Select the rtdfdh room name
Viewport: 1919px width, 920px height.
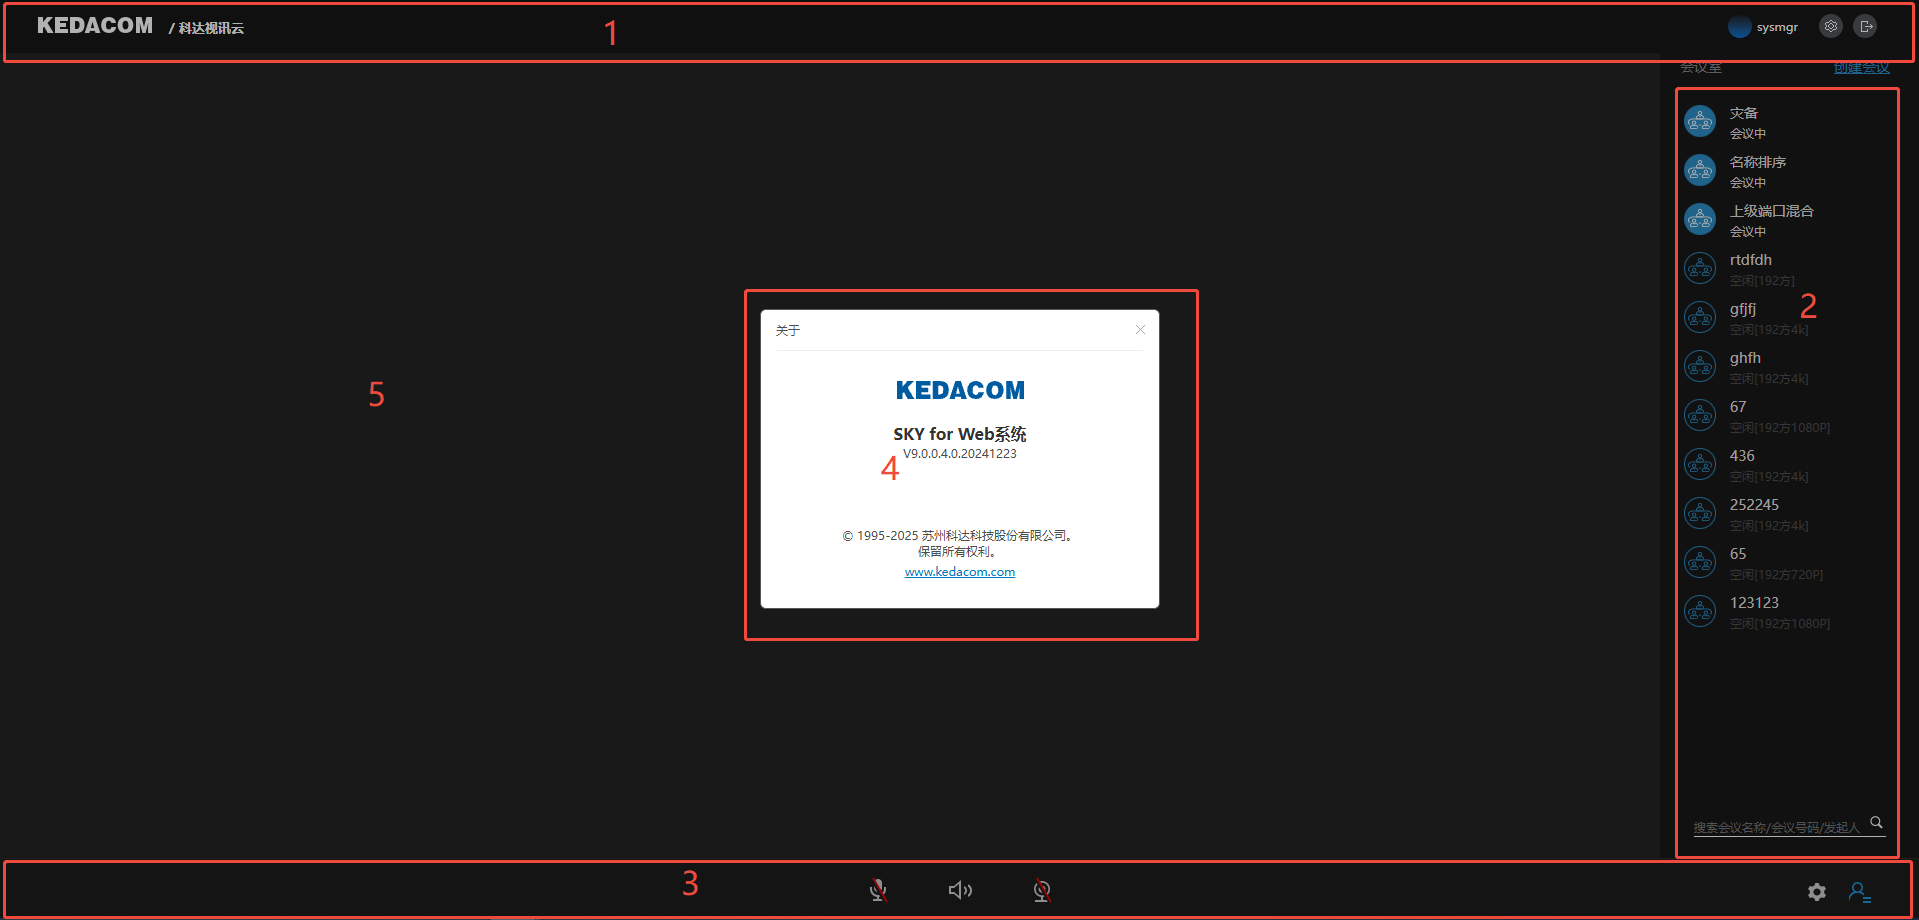pyautogui.click(x=1751, y=260)
